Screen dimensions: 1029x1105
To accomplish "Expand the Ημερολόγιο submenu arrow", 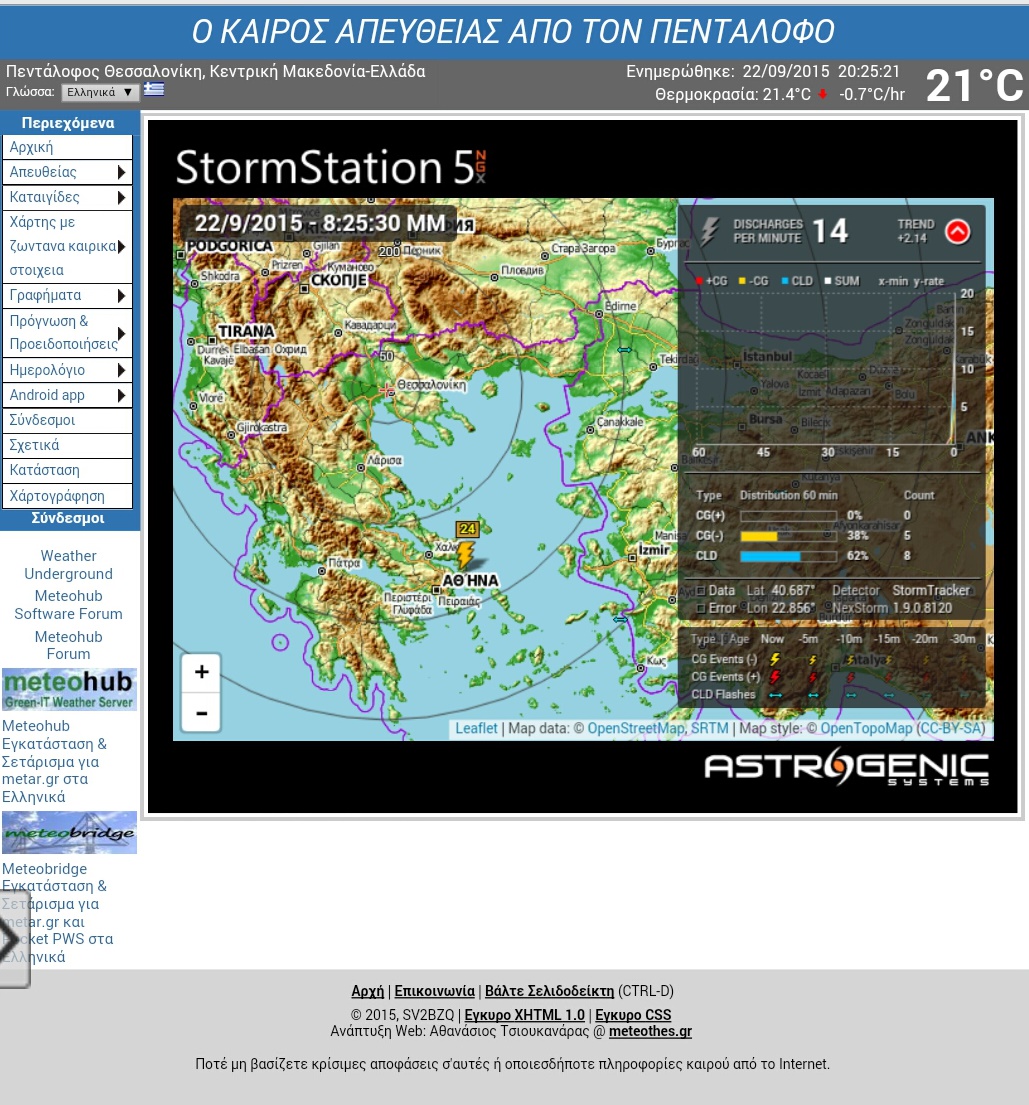I will pyautogui.click(x=121, y=370).
